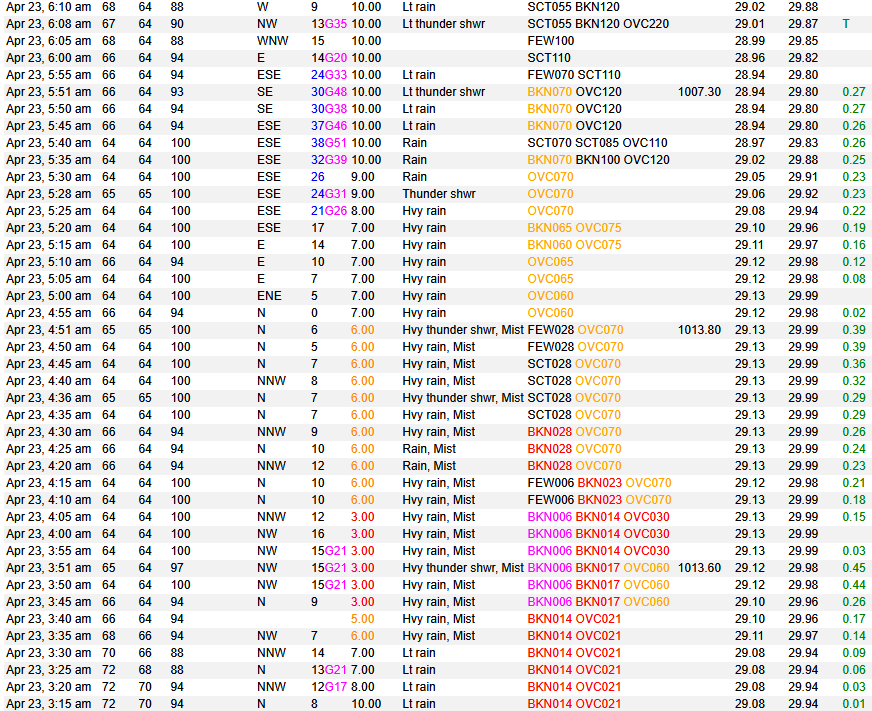Select the wind value 21G26
872x711 pixels.
tap(329, 211)
